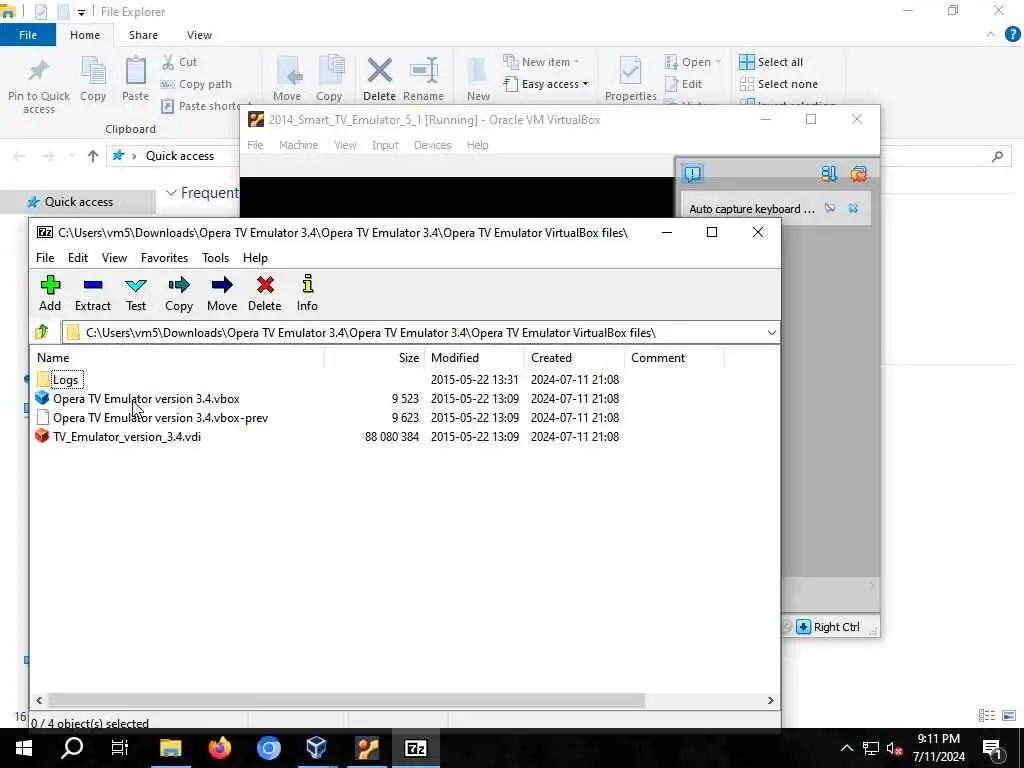Click the Test icon in 7-Zip
The width and height of the screenshot is (1024, 768).
[x=136, y=293]
